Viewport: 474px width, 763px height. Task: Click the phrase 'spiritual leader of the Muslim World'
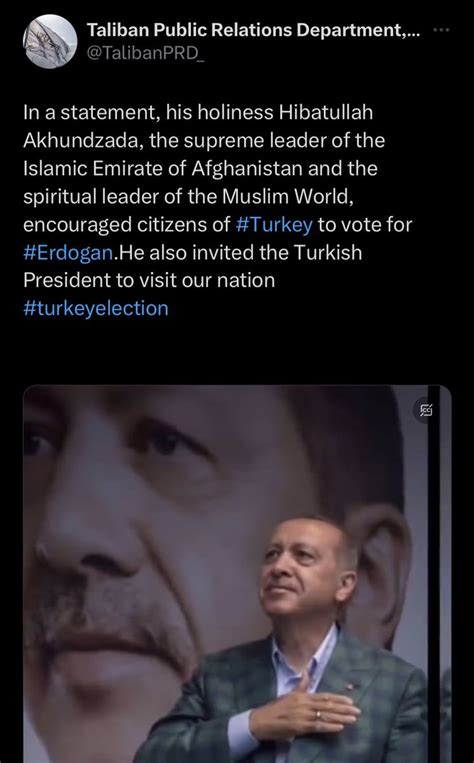(186, 197)
